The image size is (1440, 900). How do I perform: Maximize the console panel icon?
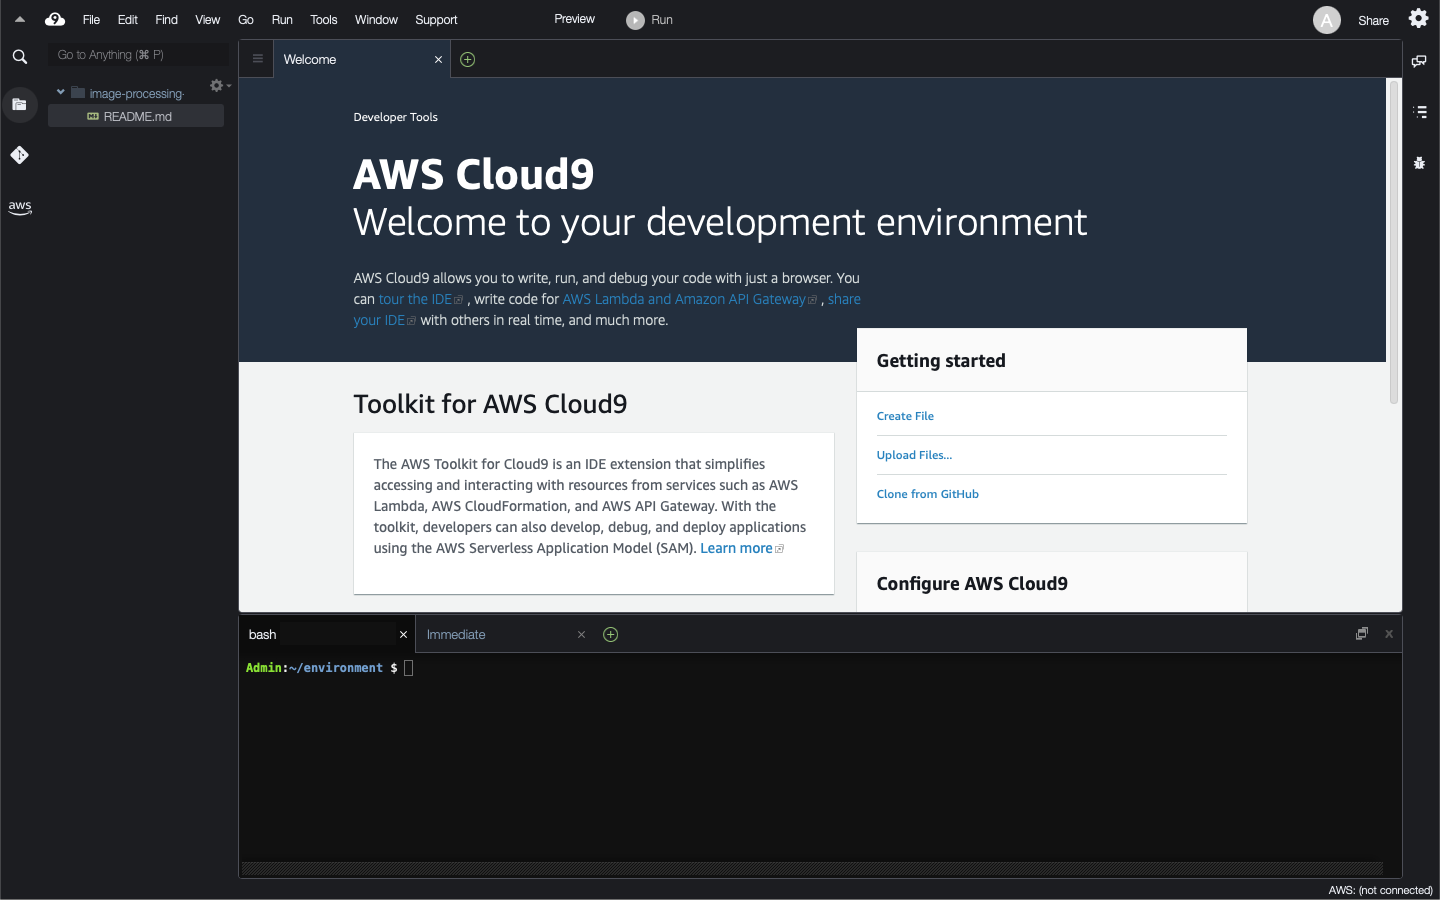coord(1361,634)
